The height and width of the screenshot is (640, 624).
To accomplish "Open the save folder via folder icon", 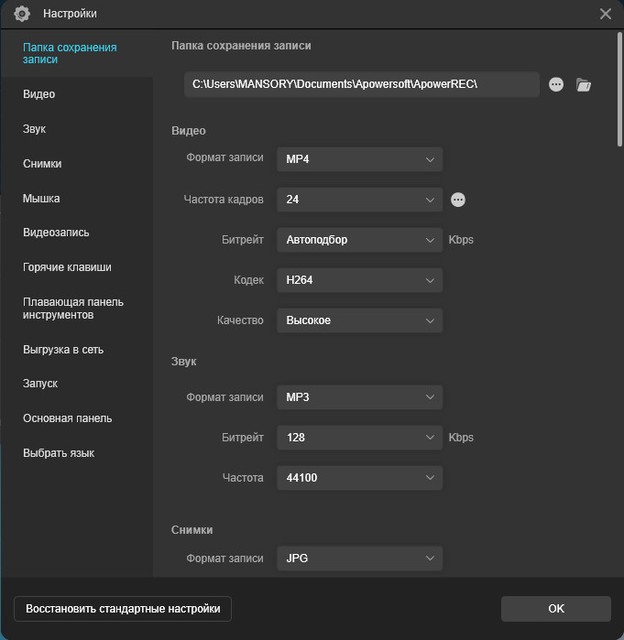I will tap(584, 85).
